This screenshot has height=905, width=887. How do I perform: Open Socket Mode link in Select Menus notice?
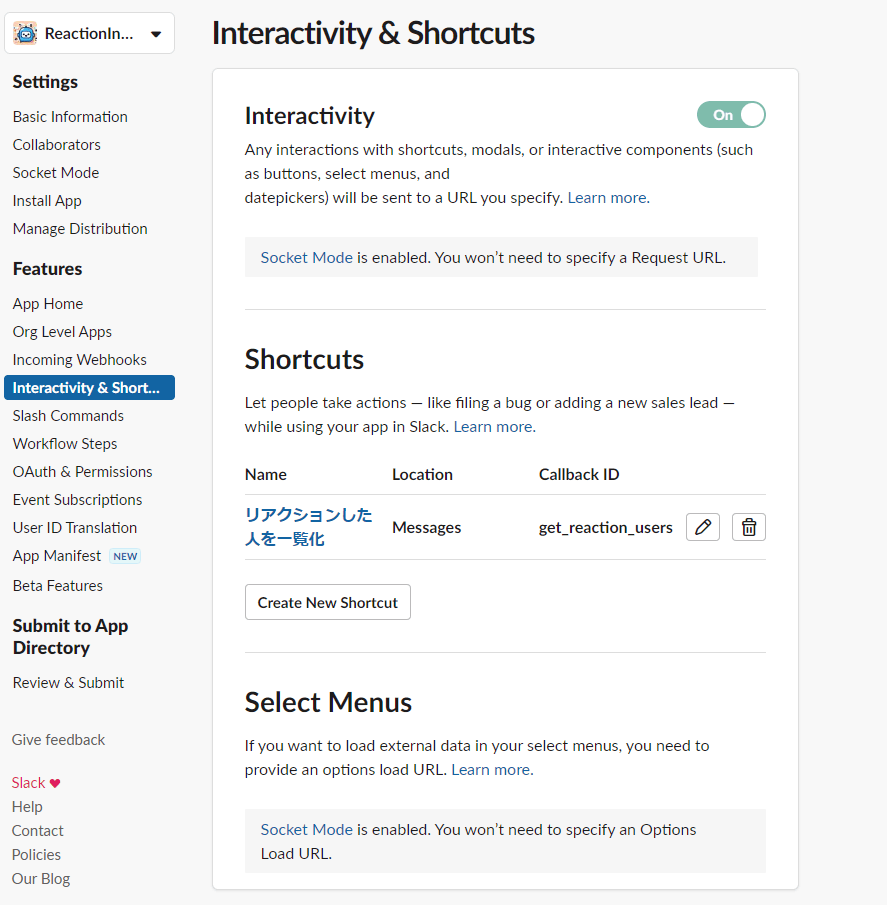point(306,829)
